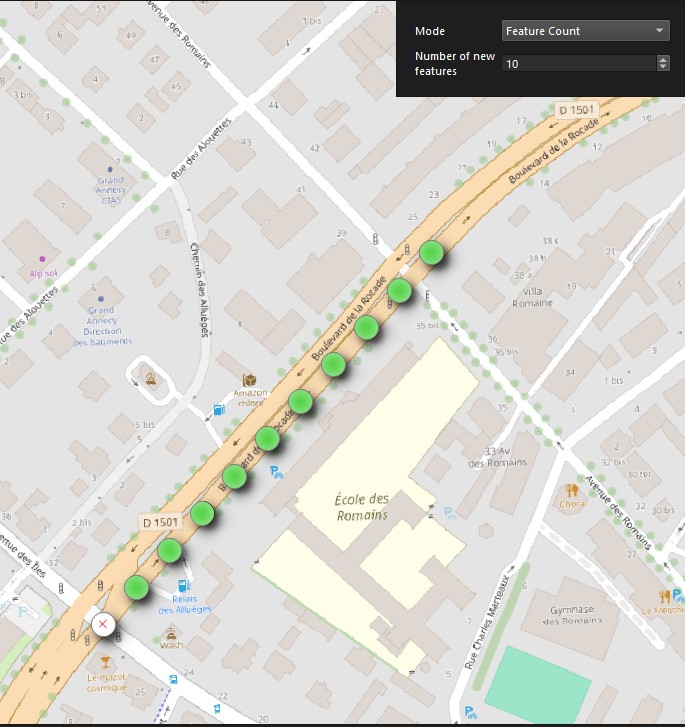Click the Gymnase des Romains building label

click(x=572, y=615)
